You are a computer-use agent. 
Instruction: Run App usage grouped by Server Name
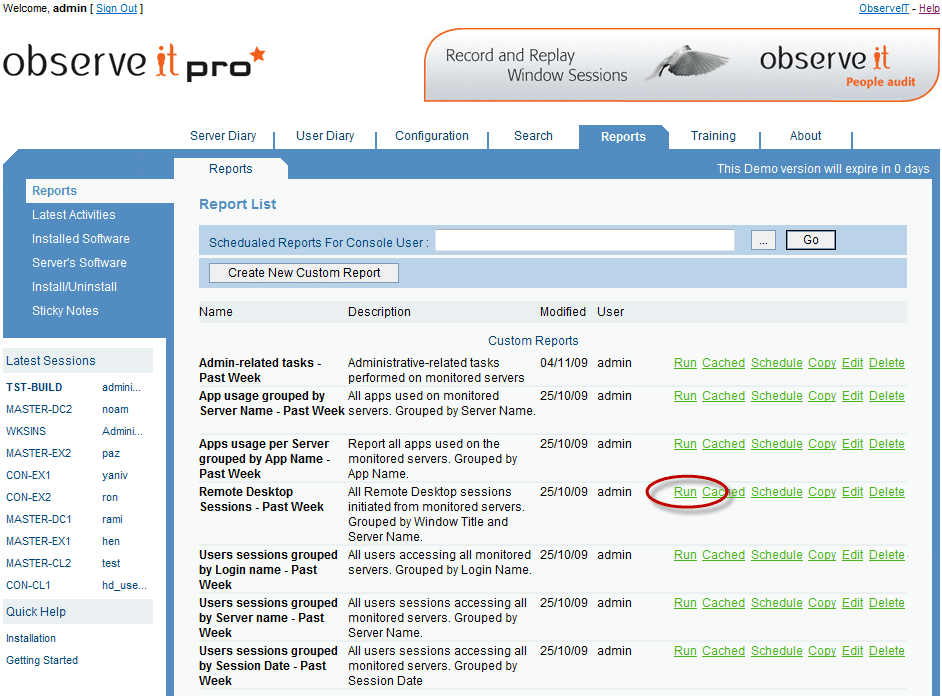pyautogui.click(x=685, y=396)
